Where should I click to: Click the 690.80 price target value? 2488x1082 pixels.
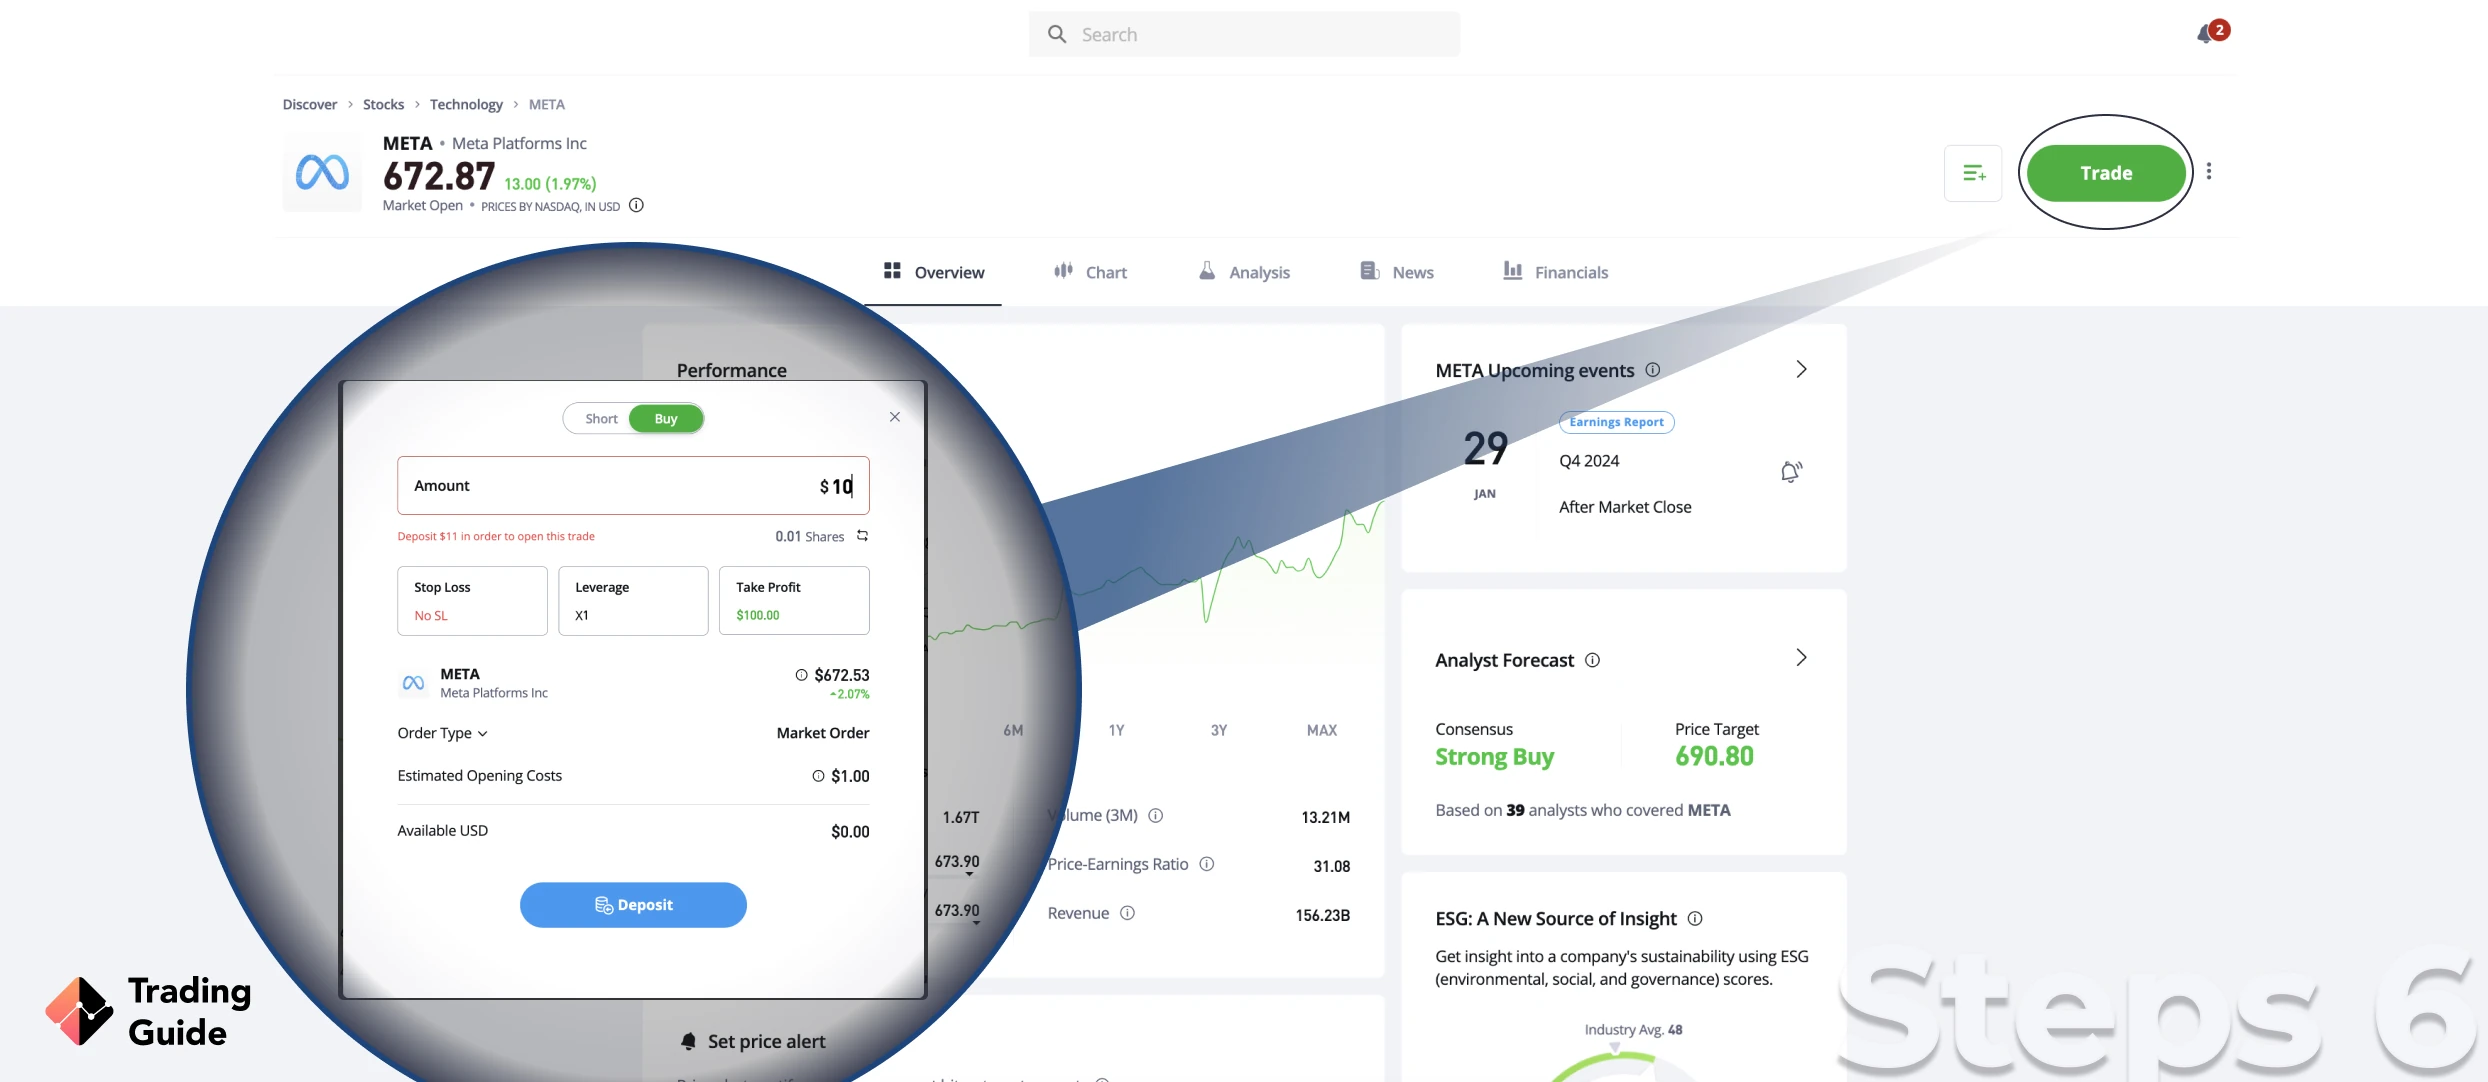(x=1715, y=757)
